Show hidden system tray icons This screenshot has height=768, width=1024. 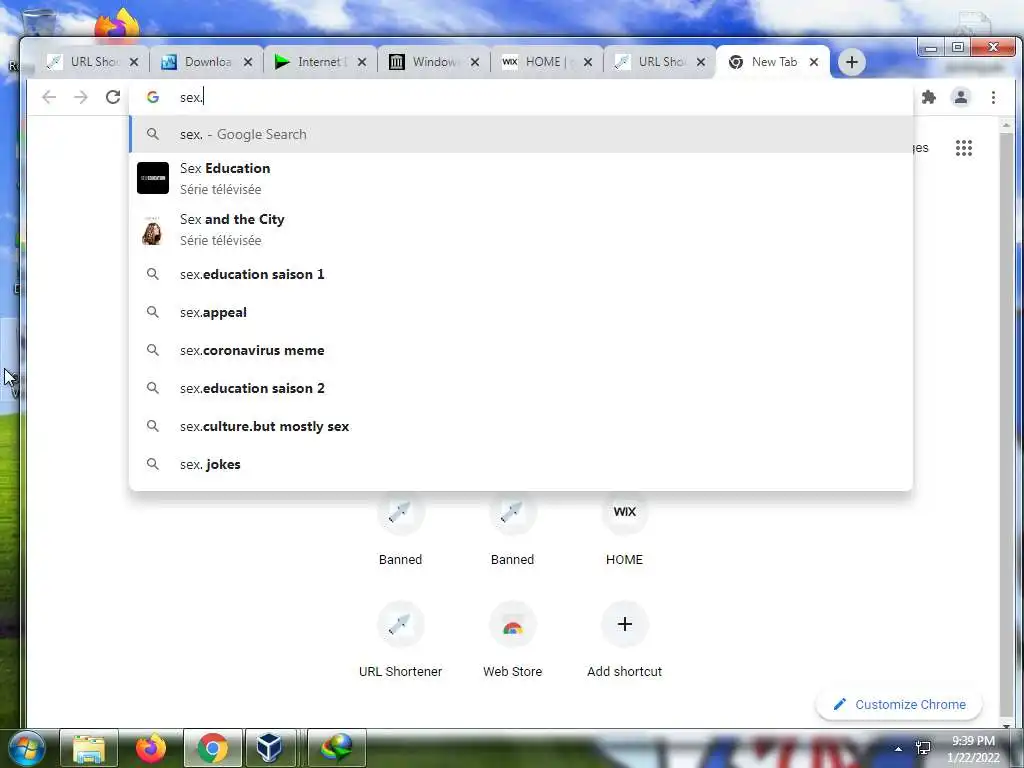(898, 749)
